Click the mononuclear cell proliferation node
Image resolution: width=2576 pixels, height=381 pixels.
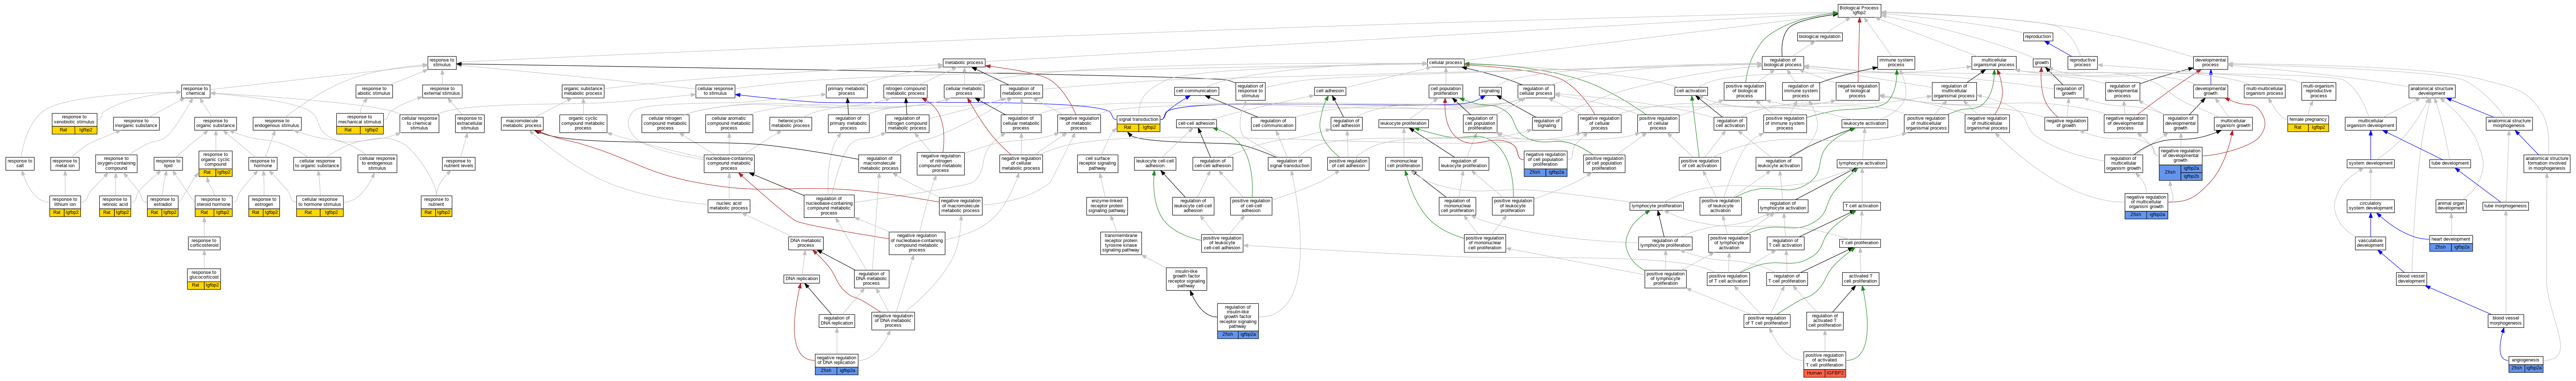coord(1404,163)
